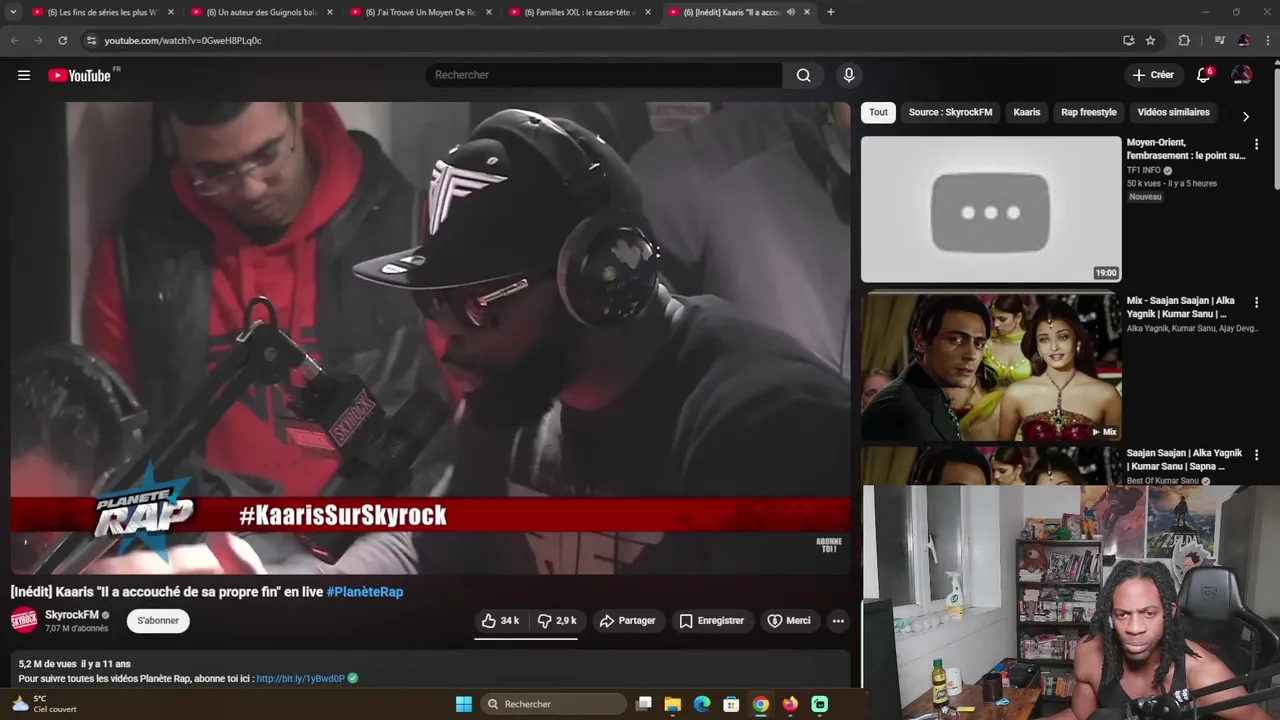Open options for the Best Of Kumar Sanu video
This screenshot has height=720, width=1280.
[x=1256, y=455]
